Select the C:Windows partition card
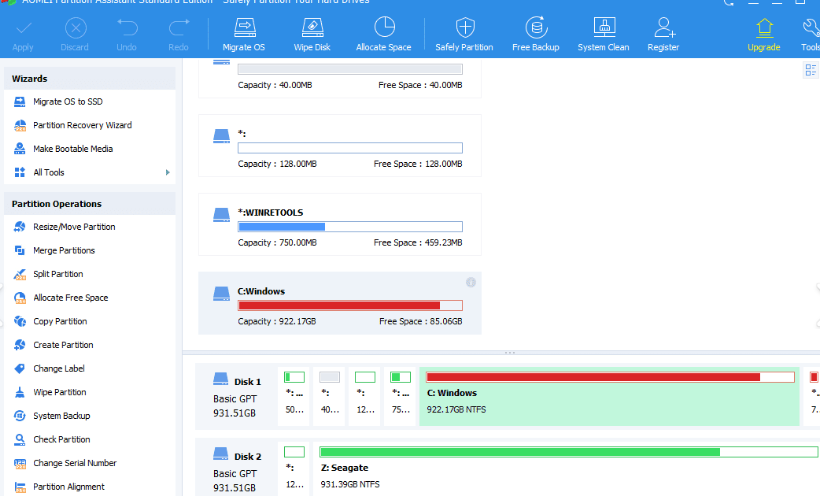 point(339,303)
